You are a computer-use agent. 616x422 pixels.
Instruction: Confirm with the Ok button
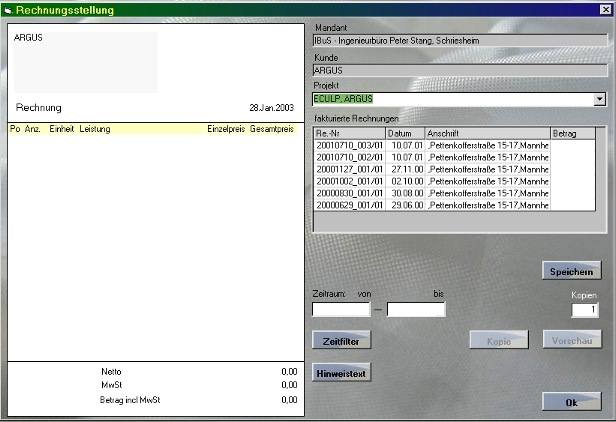571,401
